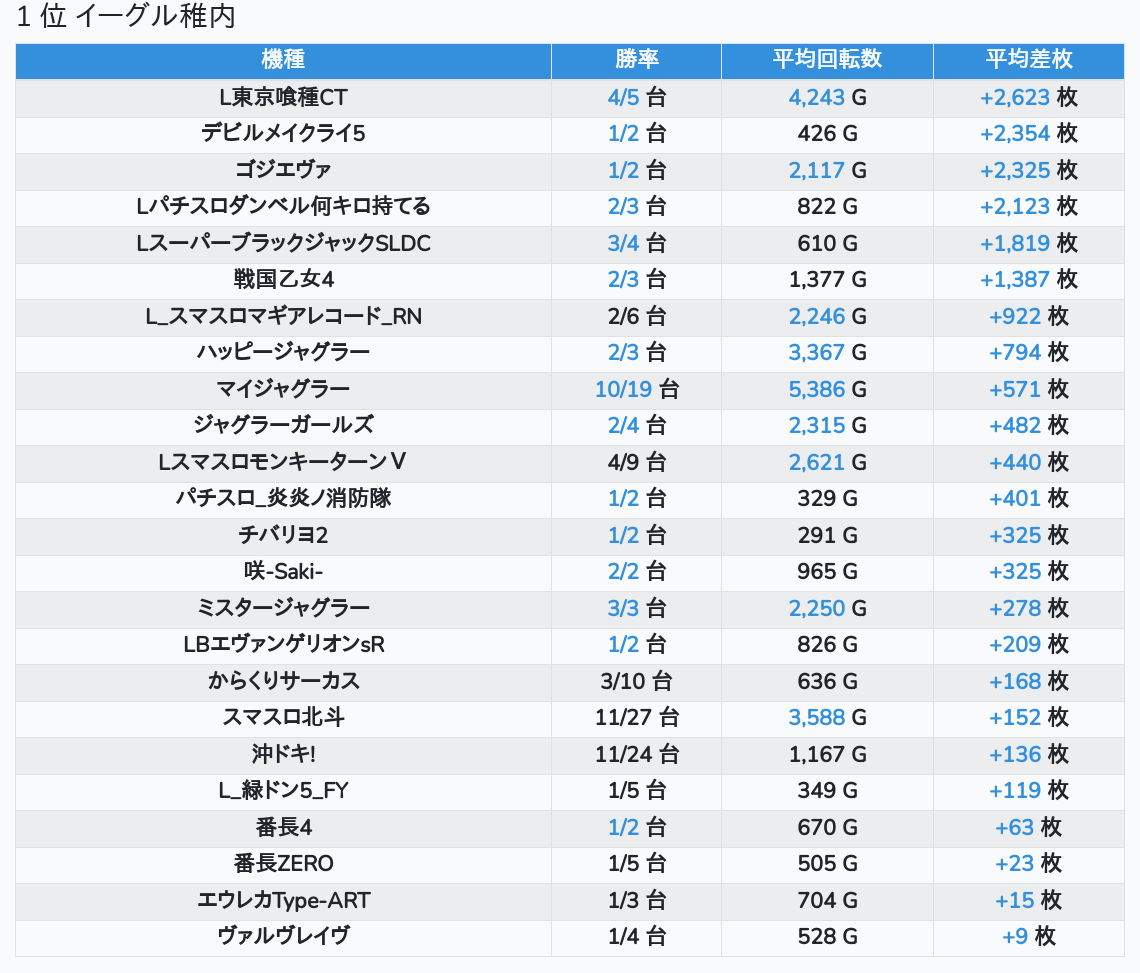Image resolution: width=1140 pixels, height=973 pixels.
Task: Select the 4,243 G average spins value
Action: tap(827, 97)
